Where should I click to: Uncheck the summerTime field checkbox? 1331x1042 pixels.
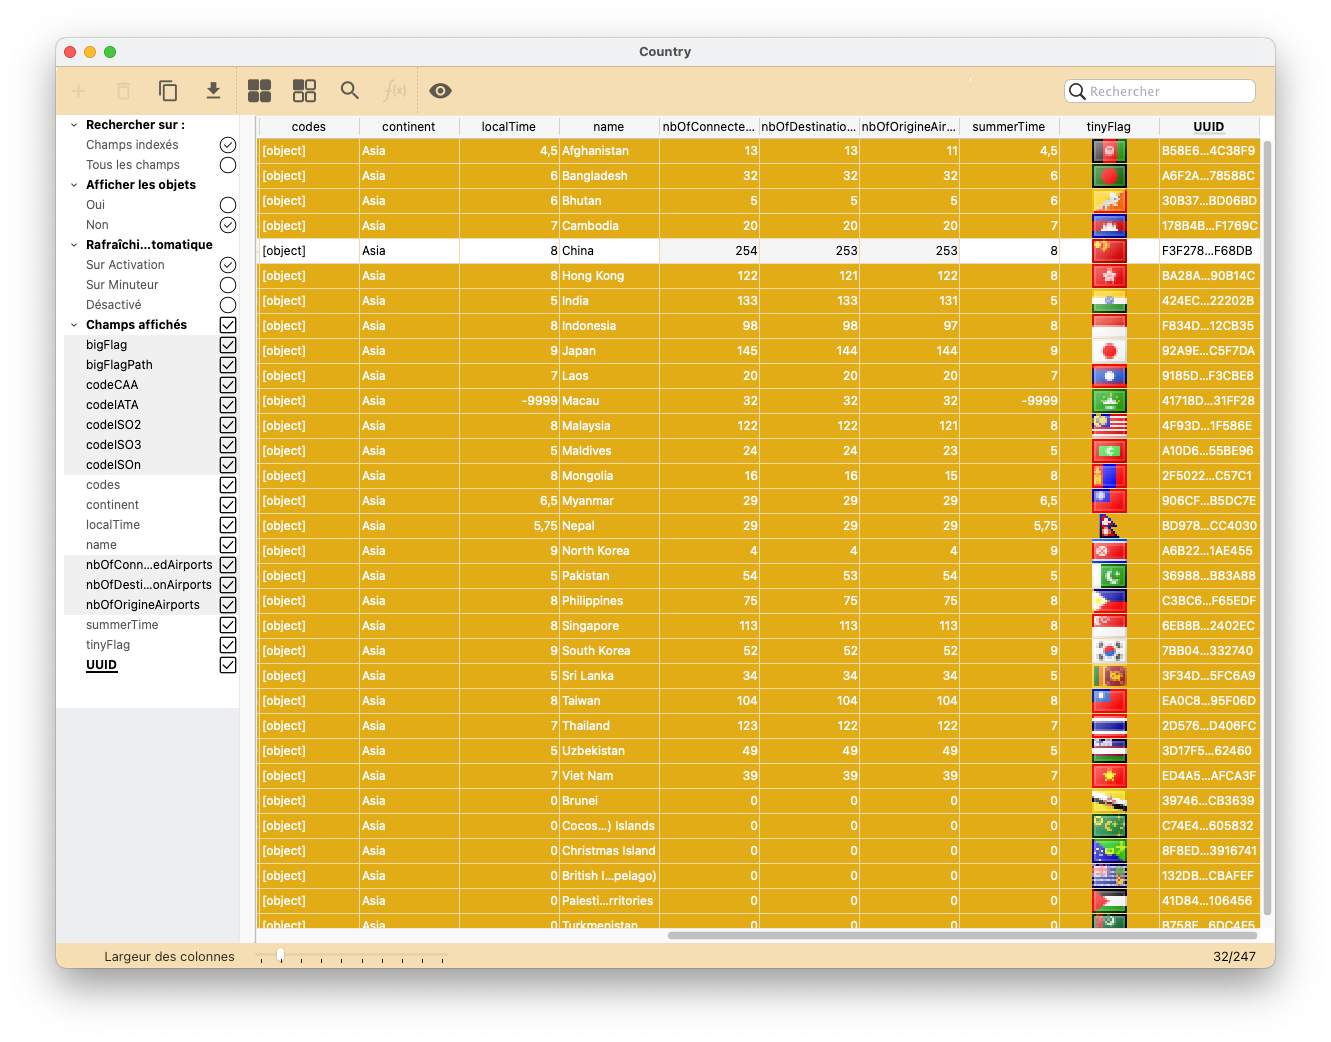[x=228, y=625]
